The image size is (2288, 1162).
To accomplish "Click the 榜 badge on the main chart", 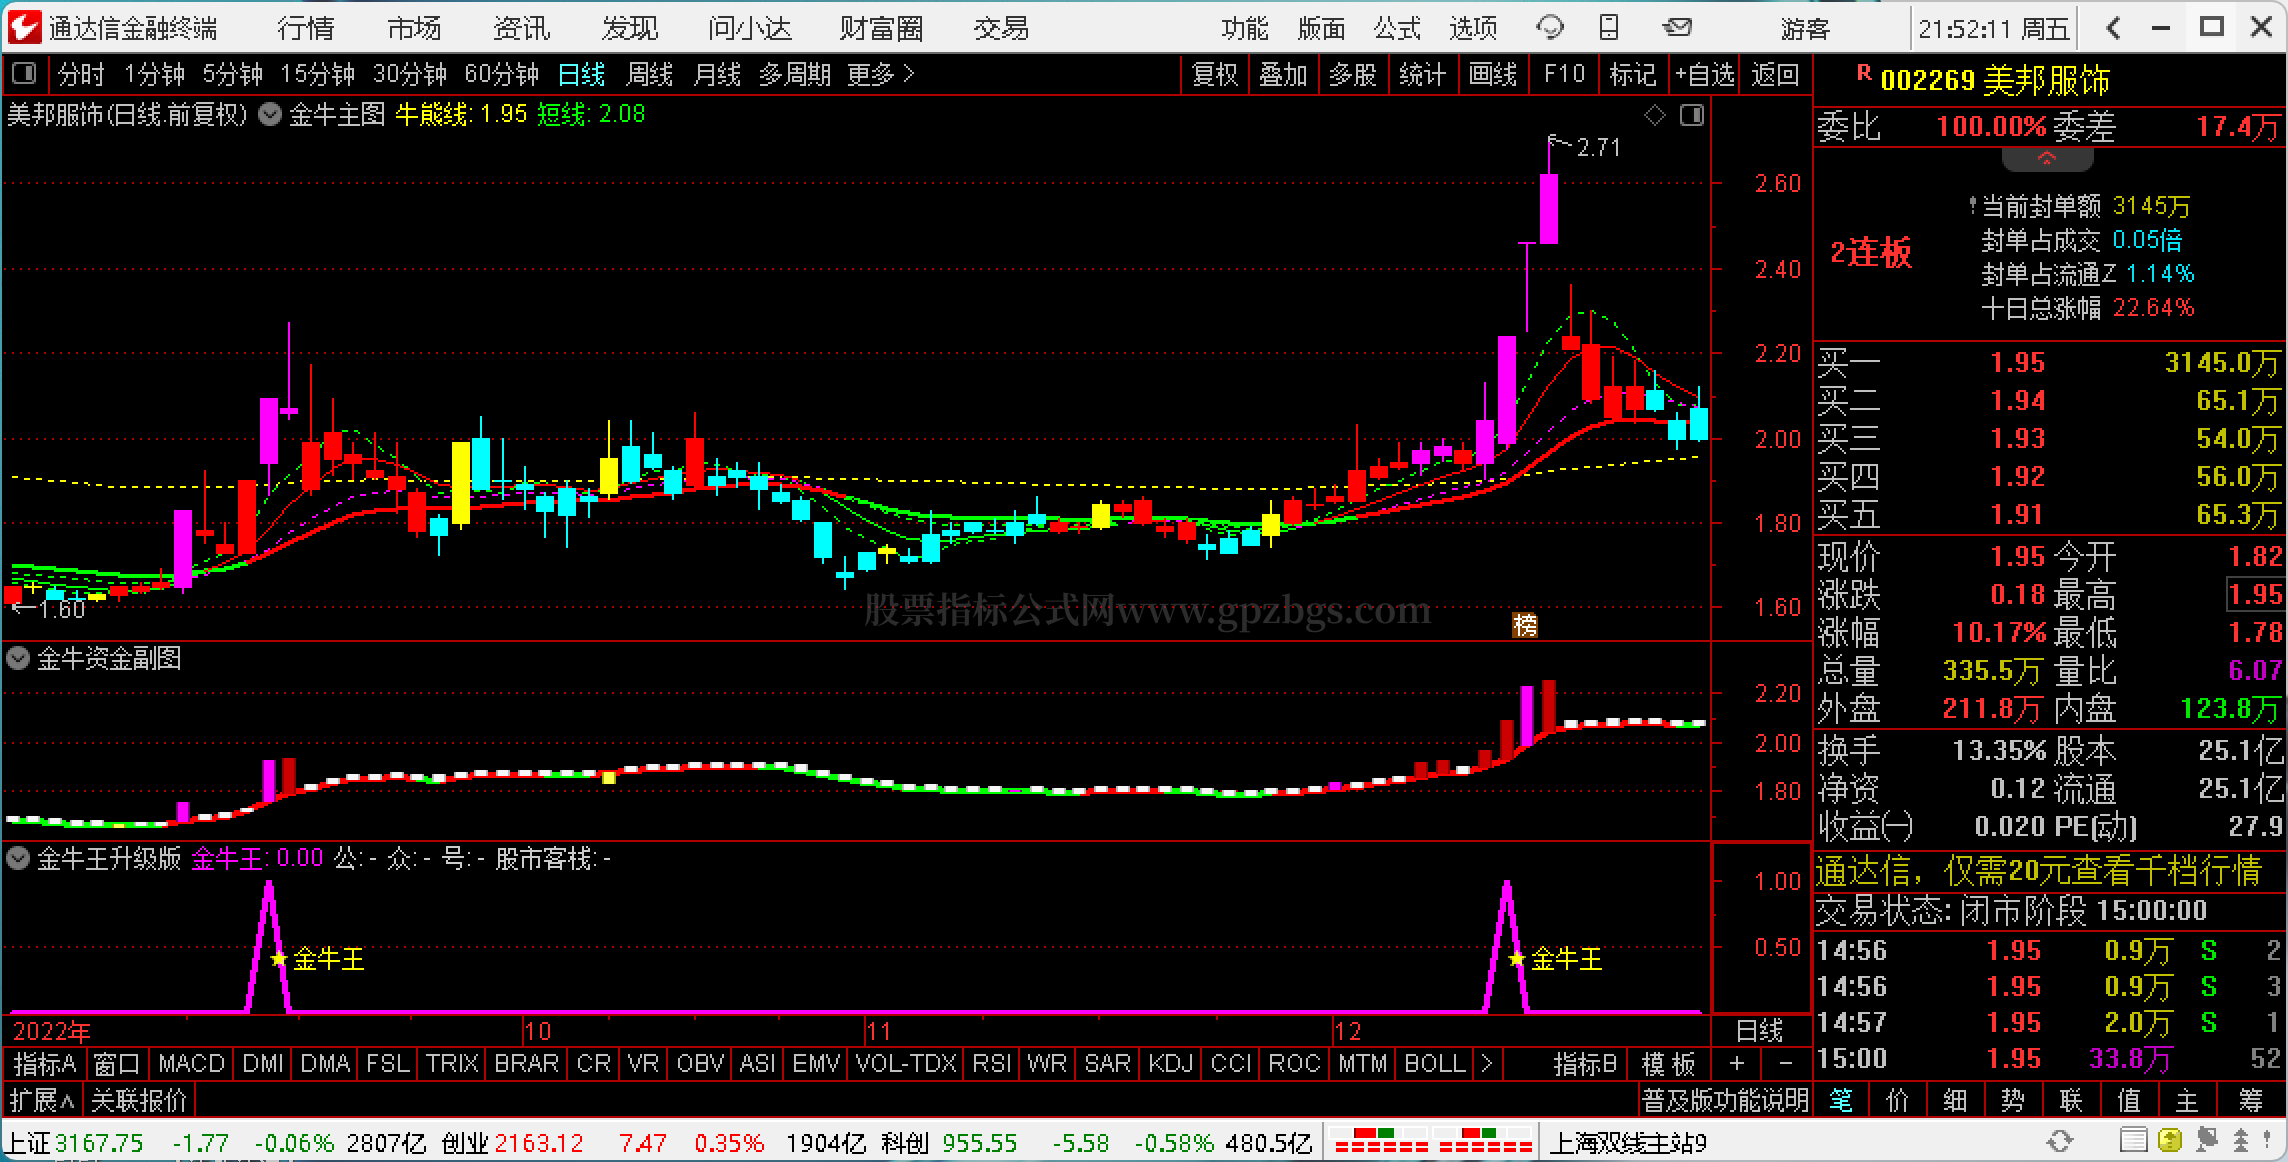I will (x=1525, y=625).
